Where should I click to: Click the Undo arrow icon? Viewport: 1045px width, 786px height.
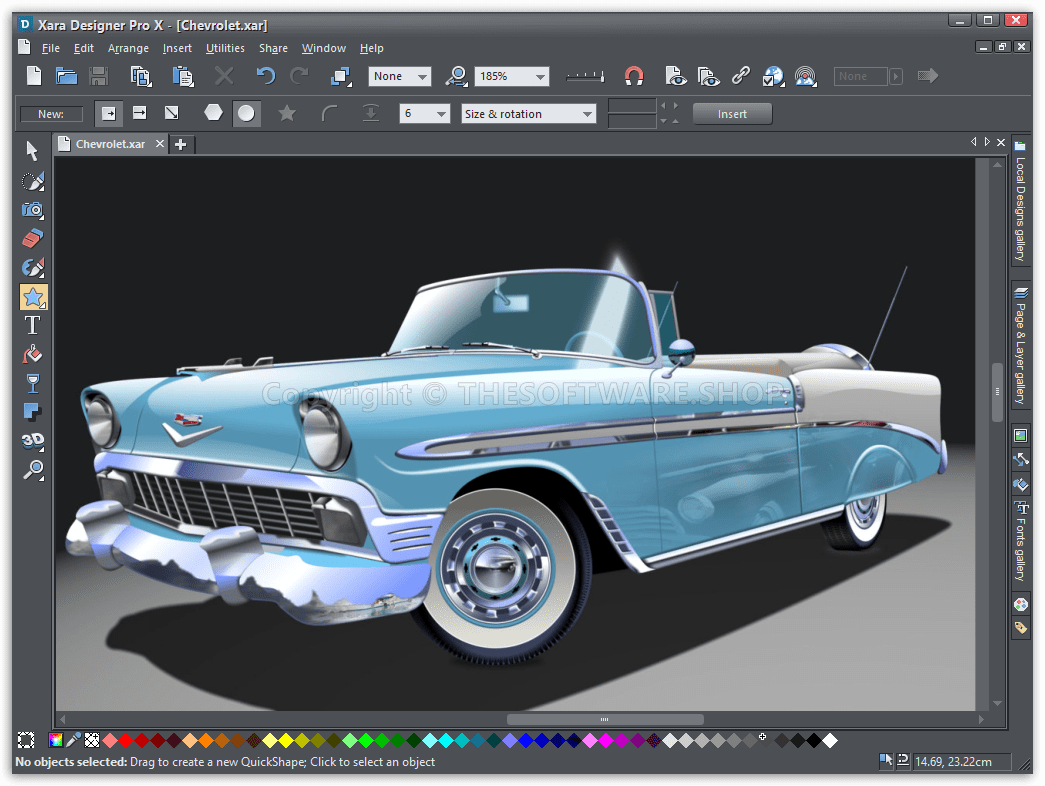pos(265,76)
